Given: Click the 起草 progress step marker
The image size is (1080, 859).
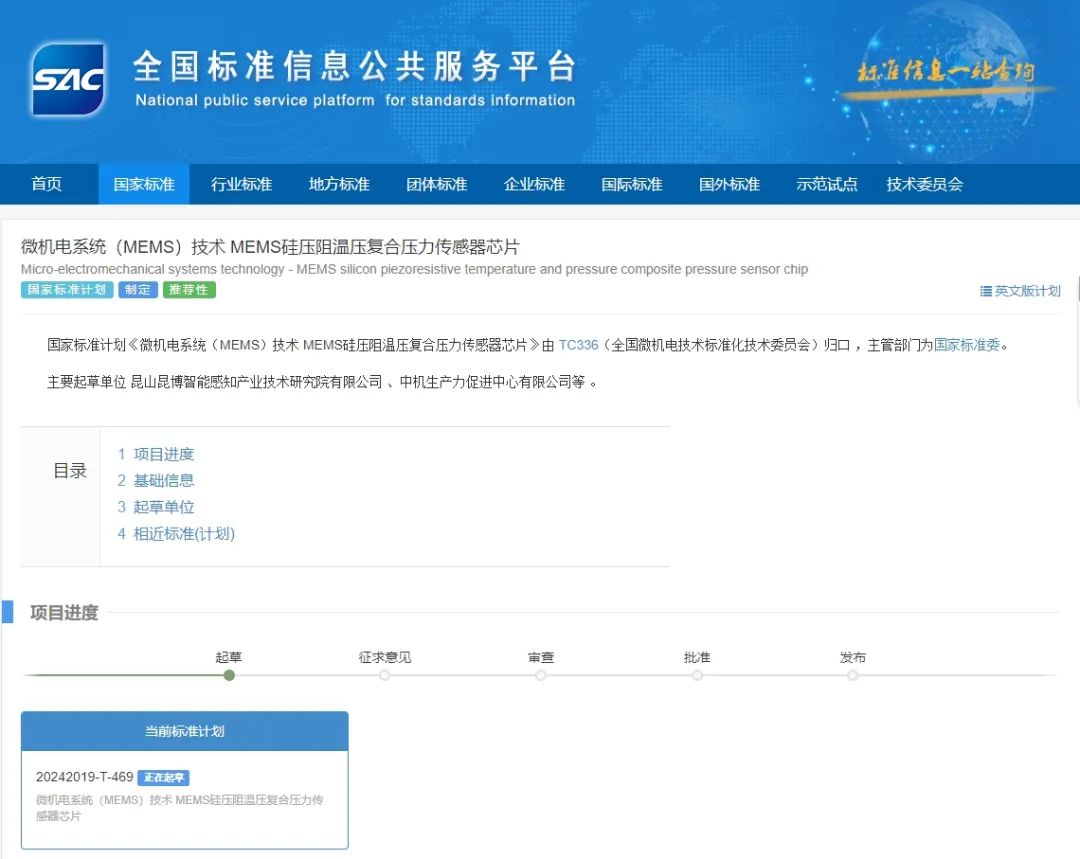Looking at the screenshot, I should click(229, 675).
